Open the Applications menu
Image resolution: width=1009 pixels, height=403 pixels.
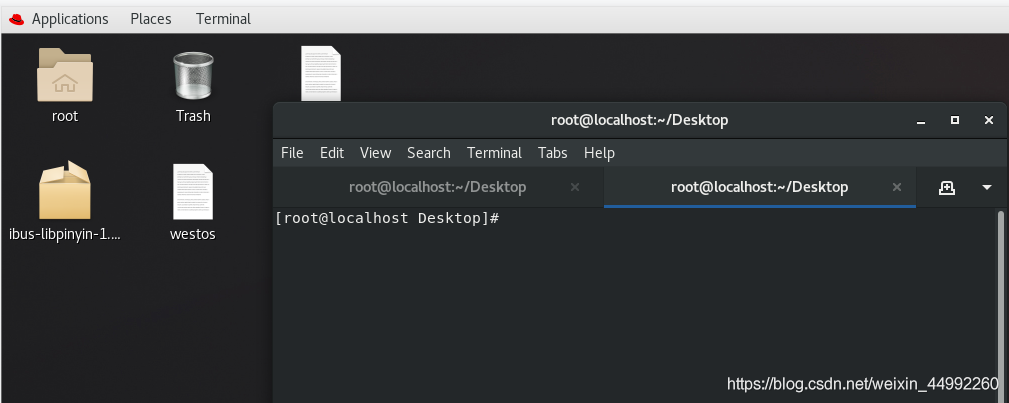click(x=70, y=19)
